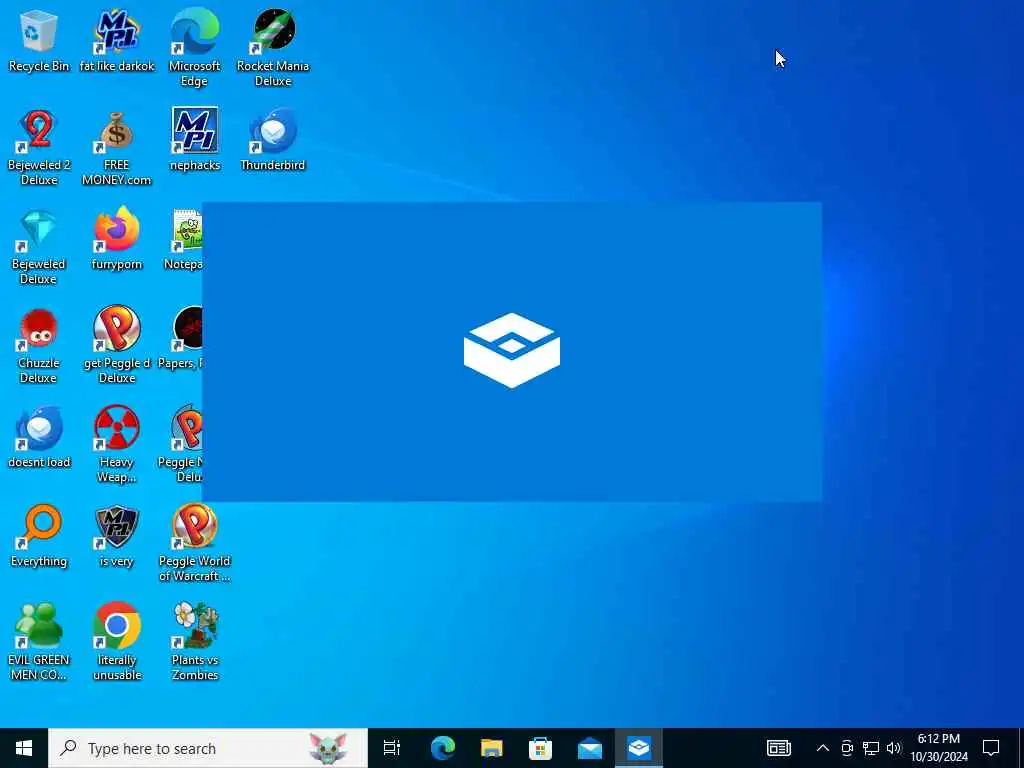Open Task View from the taskbar
This screenshot has width=1024, height=768.
[x=392, y=748]
